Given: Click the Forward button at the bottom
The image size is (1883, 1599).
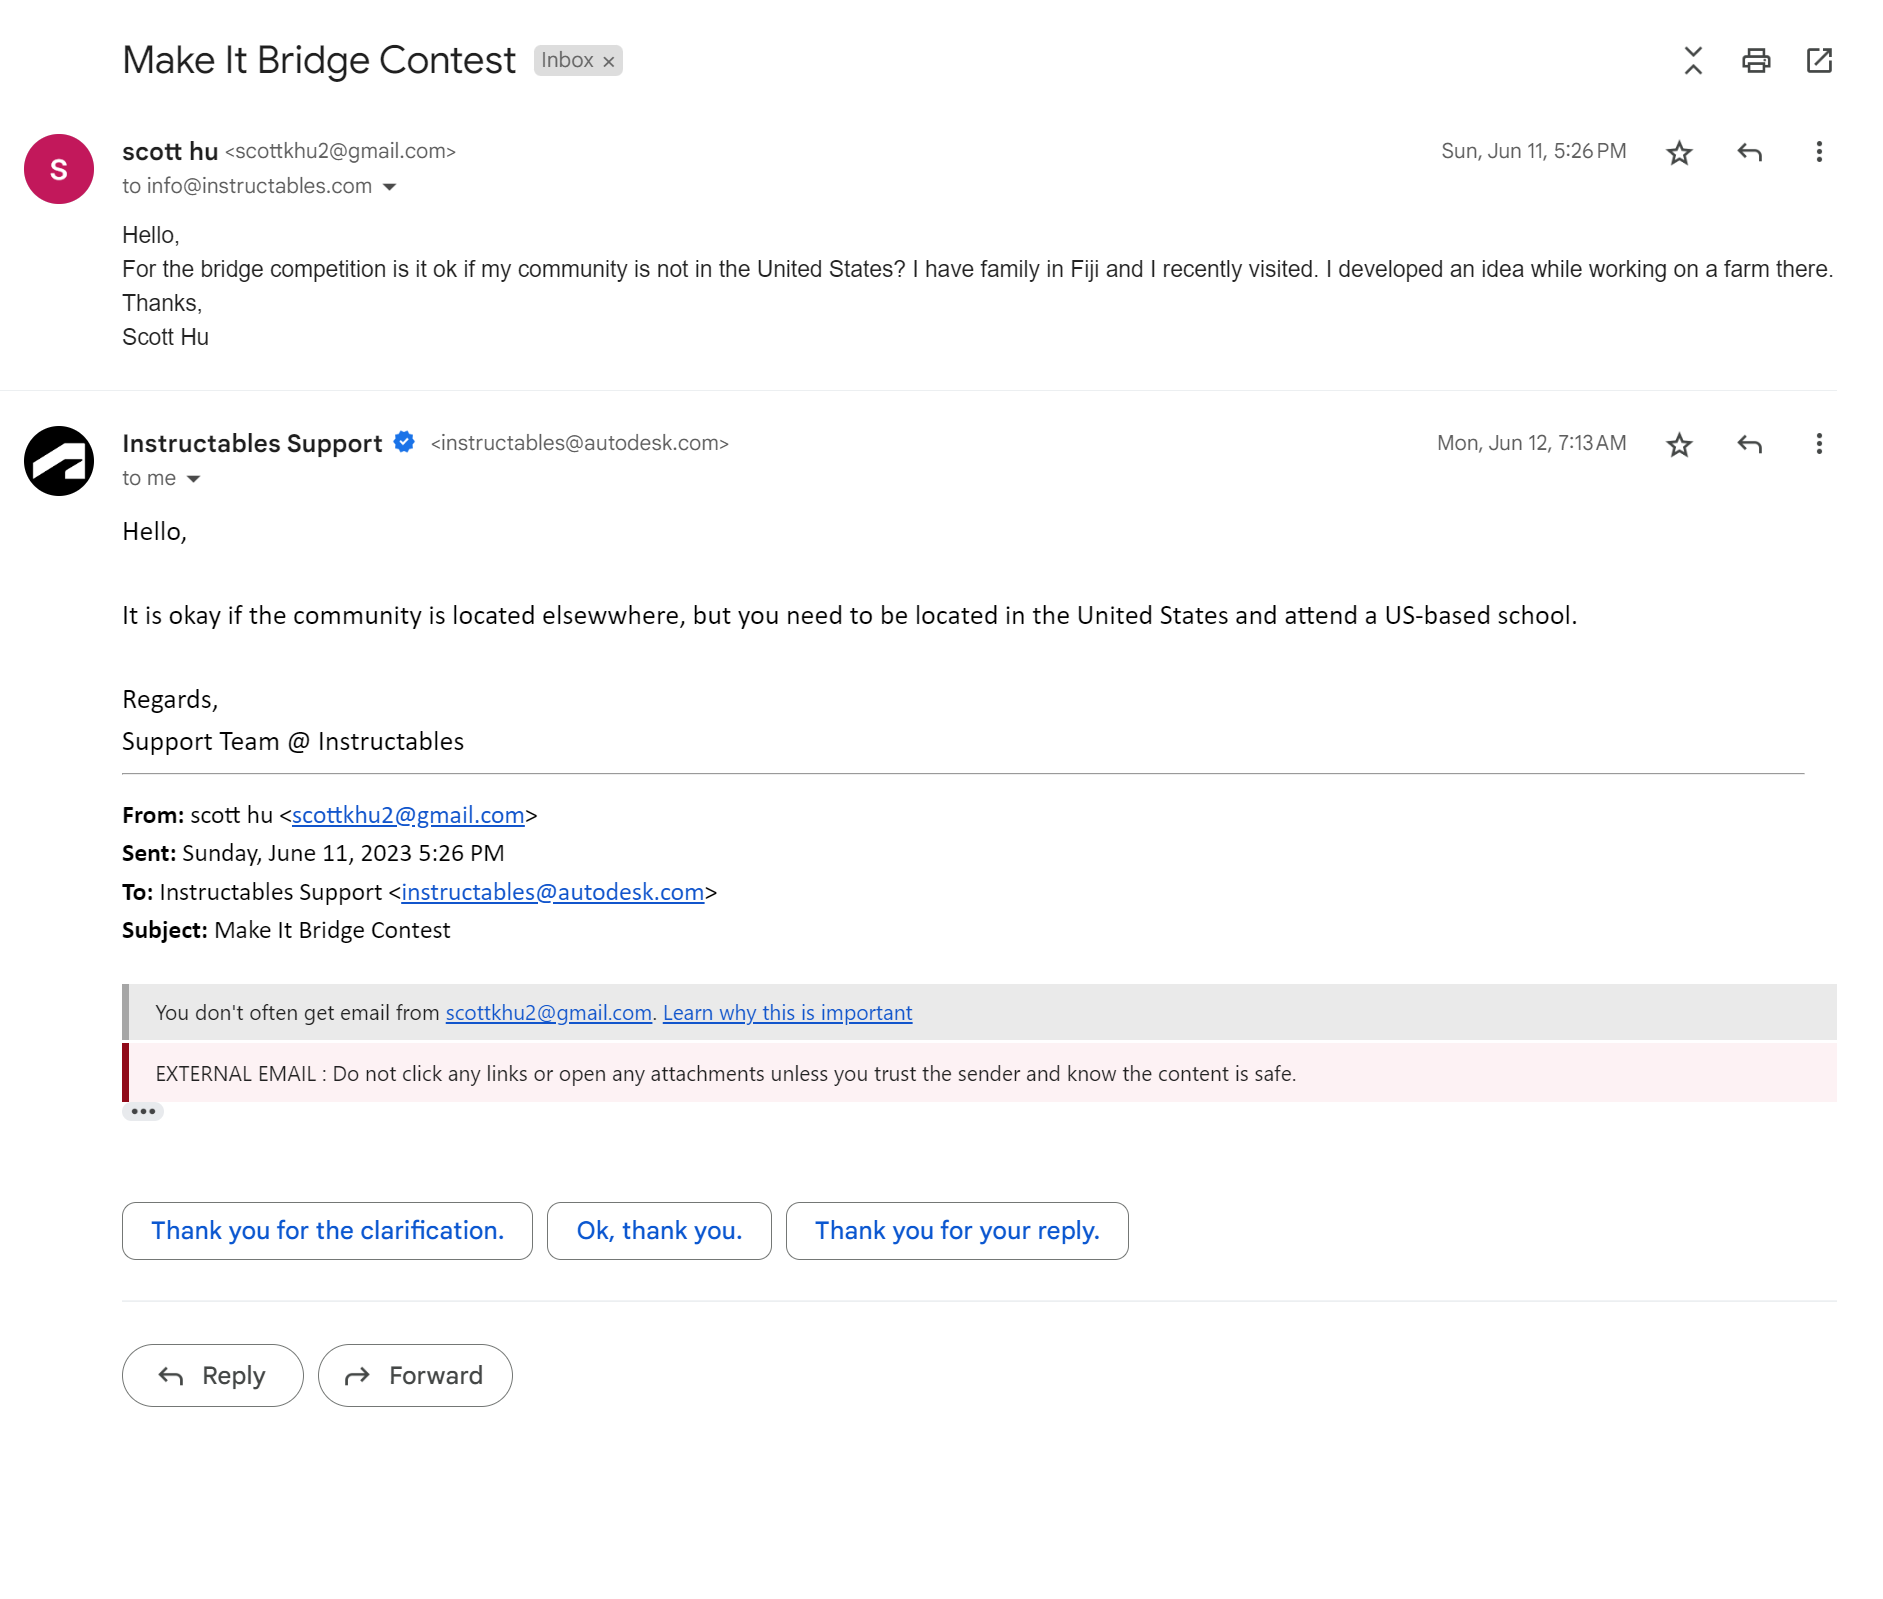Looking at the screenshot, I should 415,1376.
